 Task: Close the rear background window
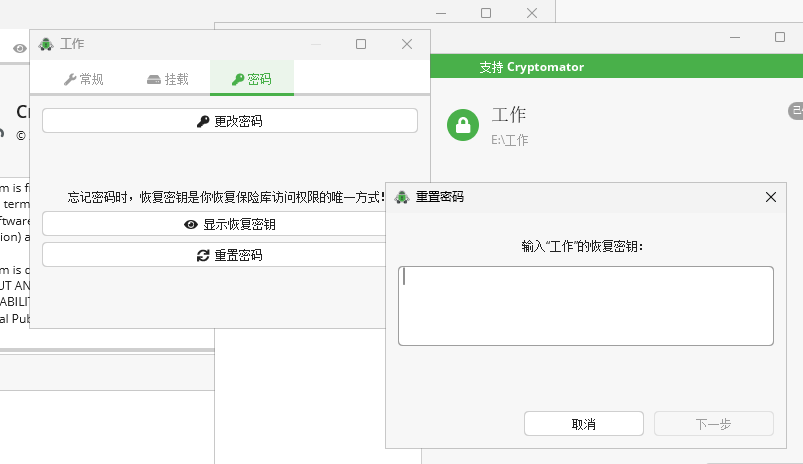(532, 13)
